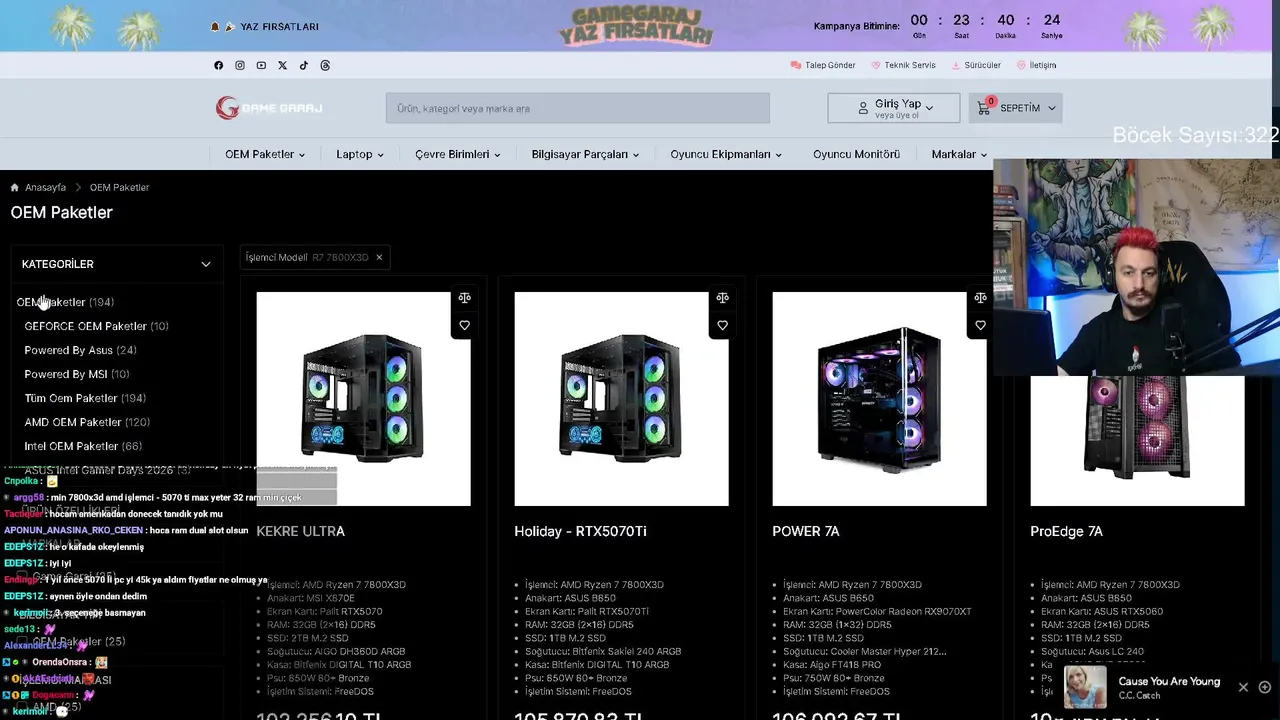Go to Anasayfa in the breadcrumb

pyautogui.click(x=46, y=187)
